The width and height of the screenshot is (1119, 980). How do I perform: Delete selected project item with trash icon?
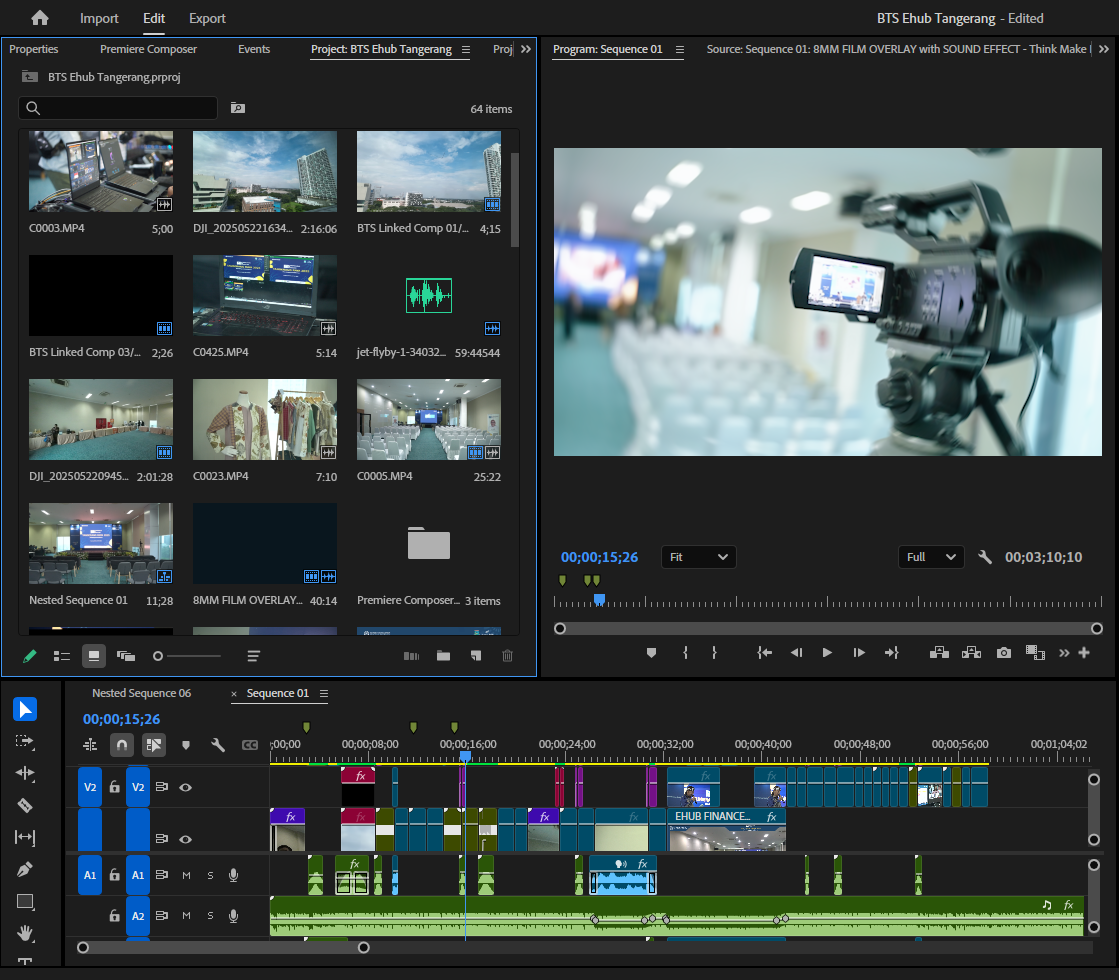[x=507, y=656]
